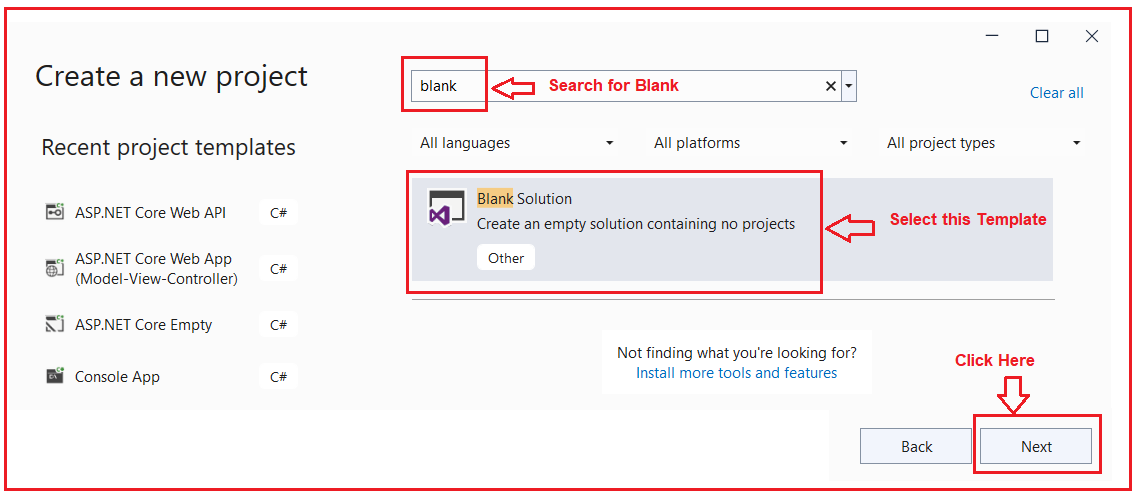Go Back to the previous step
The image size is (1136, 497).
tap(916, 447)
